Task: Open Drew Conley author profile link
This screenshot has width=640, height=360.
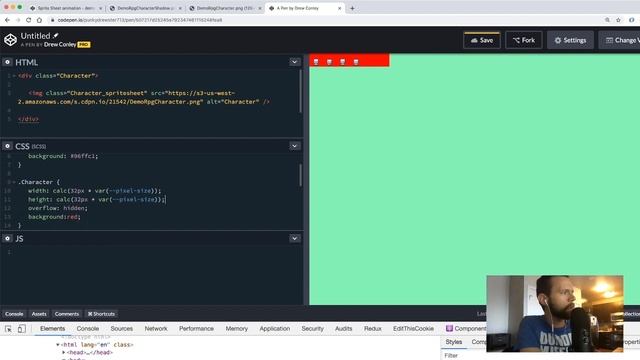Action: click(60, 44)
